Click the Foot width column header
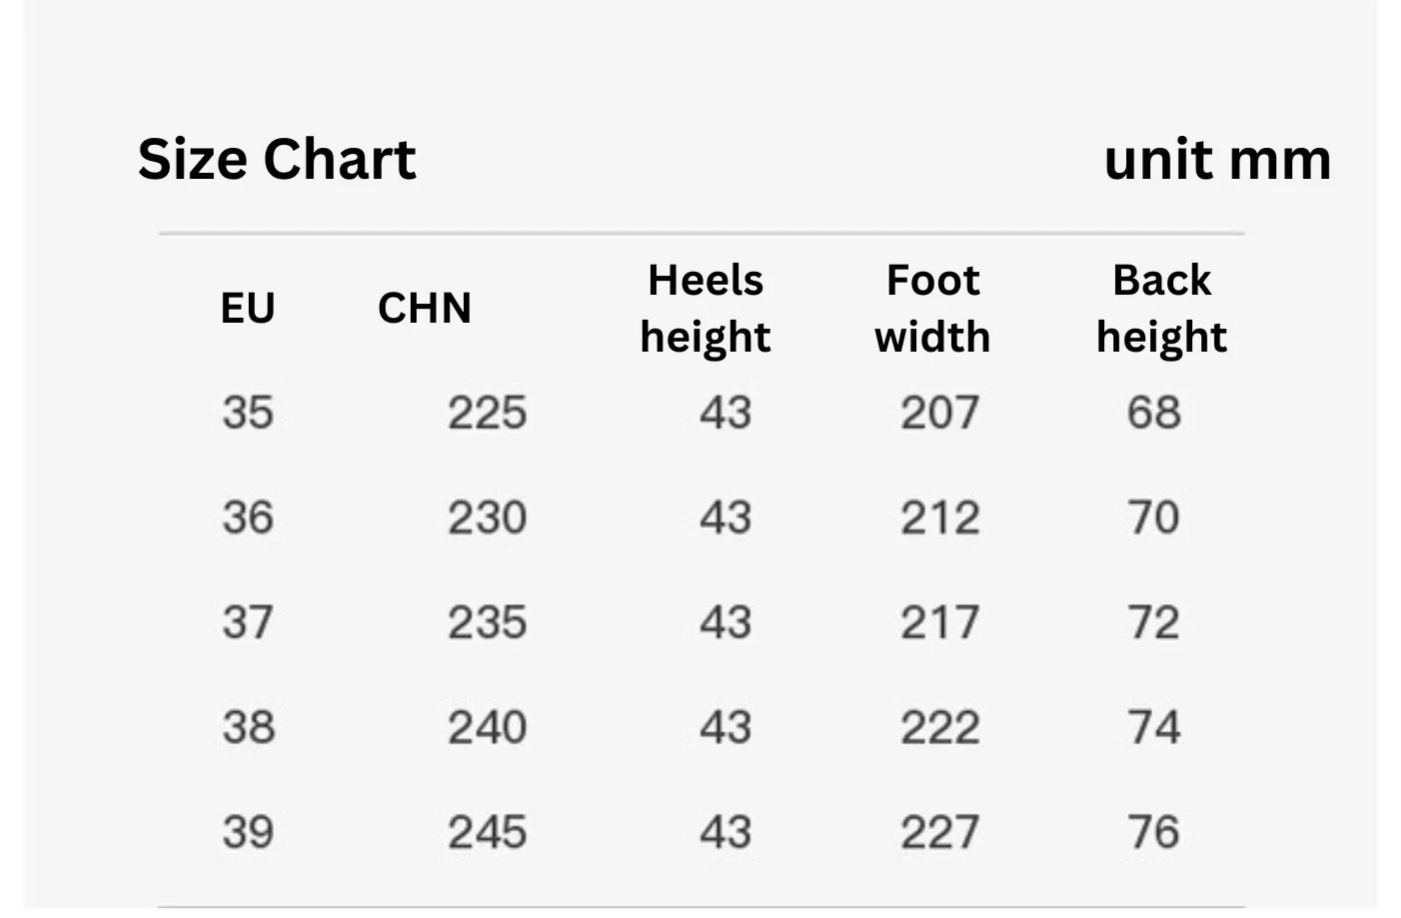 tap(932, 309)
